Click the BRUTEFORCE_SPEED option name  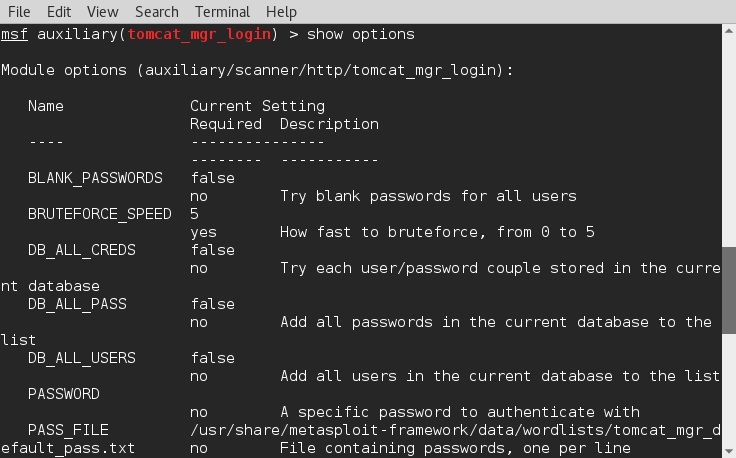(100, 214)
